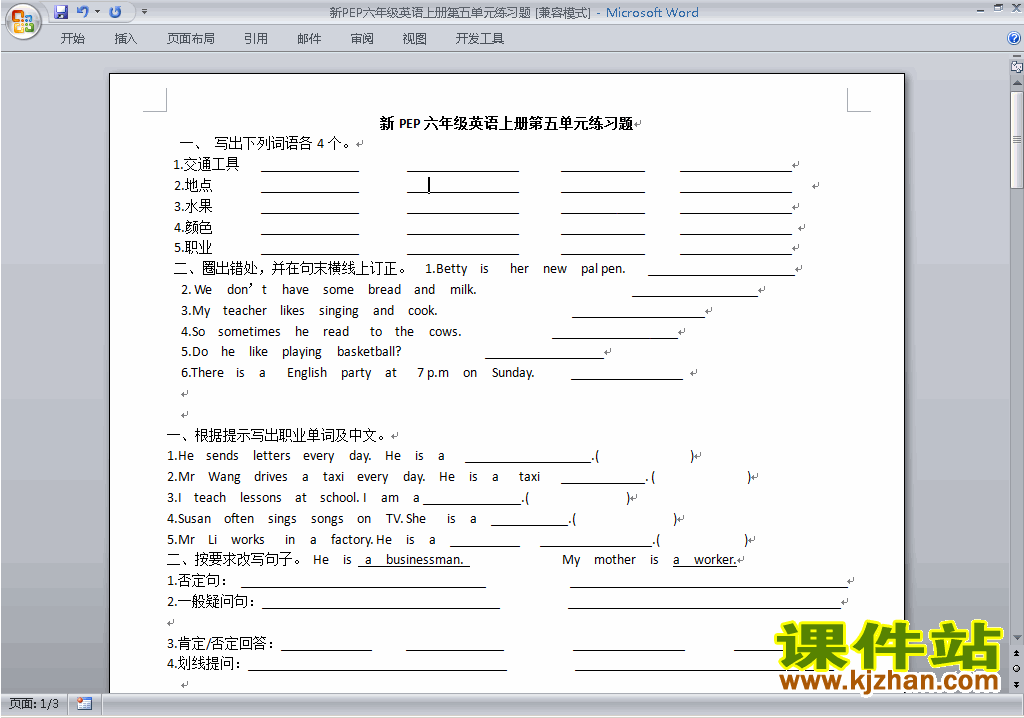
Task: Click the underlined phrase 'a worker.'
Action: [x=705, y=560]
